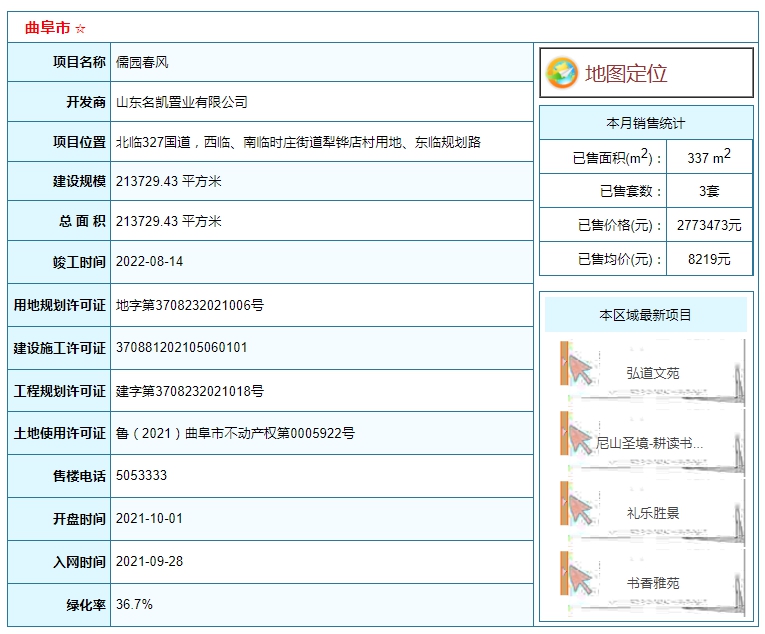This screenshot has height=634, width=765.
Task: Click the 竣工时间 label cell
Action: click(x=59, y=262)
